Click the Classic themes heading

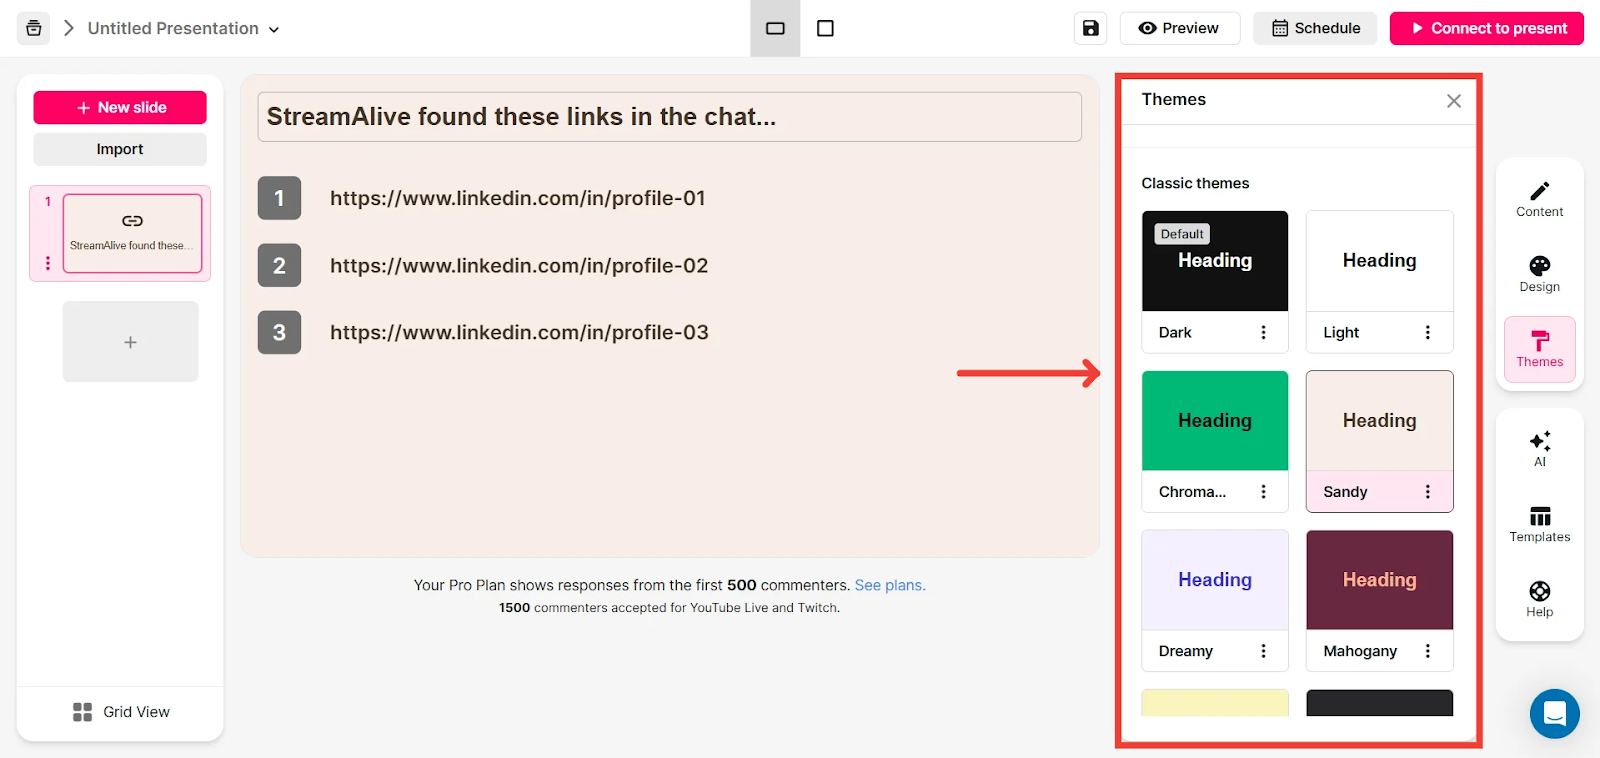1195,183
